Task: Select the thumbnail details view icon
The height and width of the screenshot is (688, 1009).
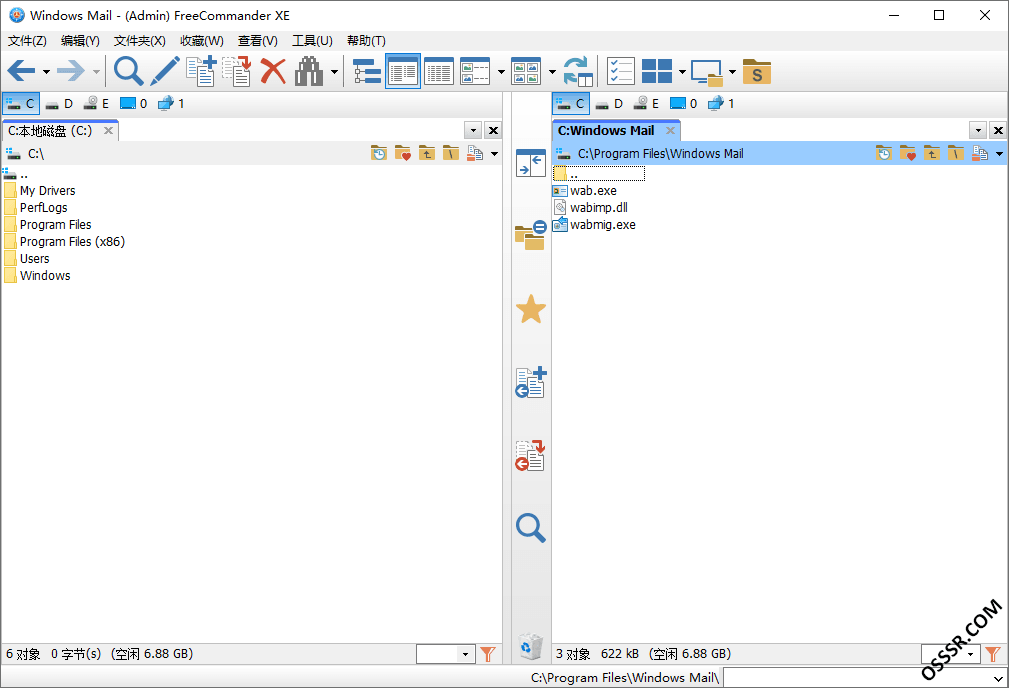Action: point(475,71)
